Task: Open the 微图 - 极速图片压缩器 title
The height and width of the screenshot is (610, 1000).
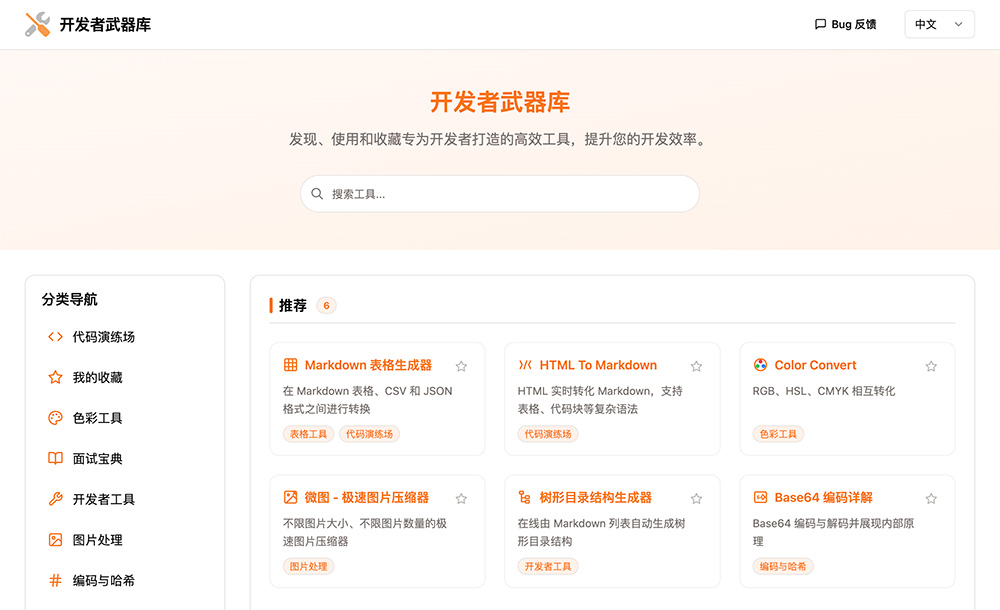Action: (x=367, y=497)
